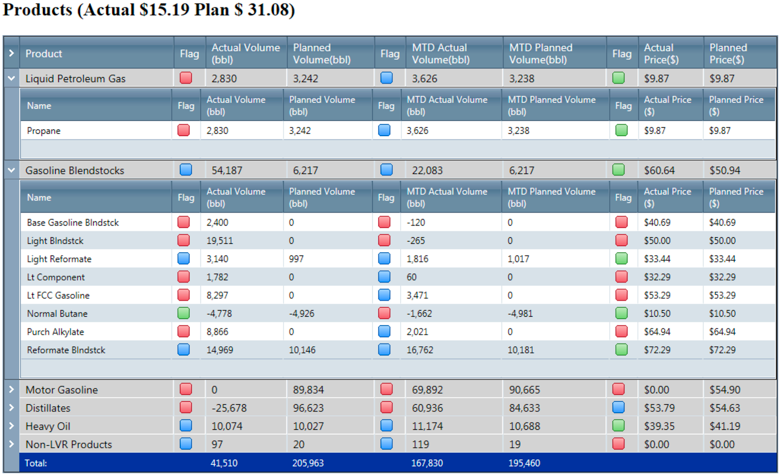Click the blue price flag in Distillates row
This screenshot has height=475, width=780.
(620, 408)
